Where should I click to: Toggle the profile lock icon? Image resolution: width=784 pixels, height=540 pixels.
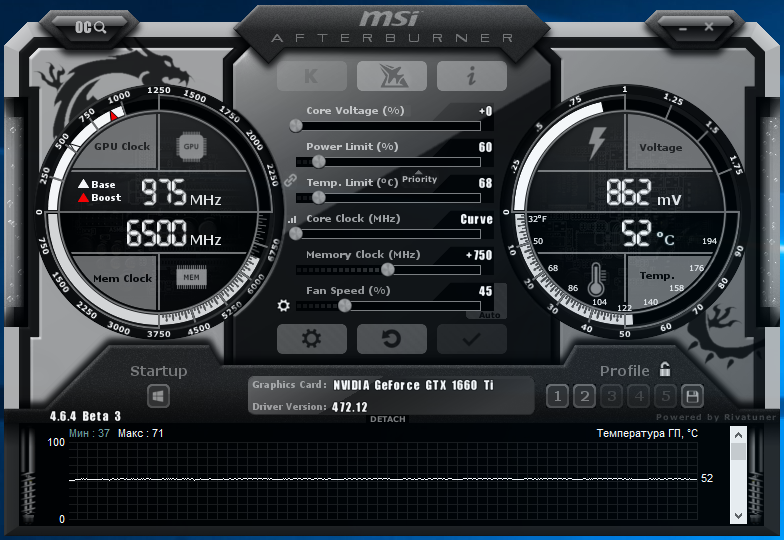[664, 369]
